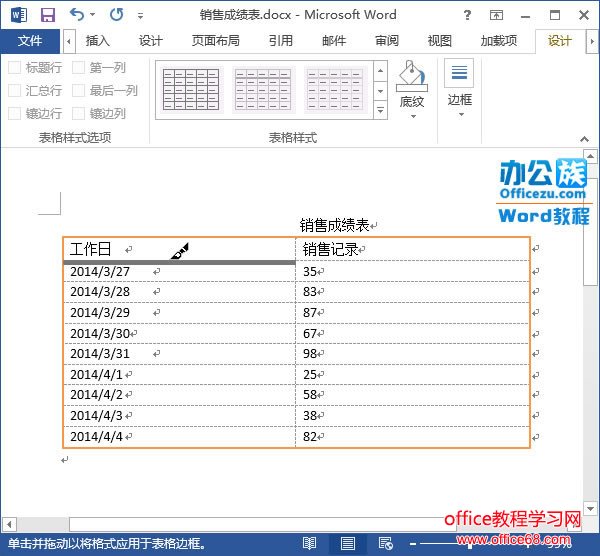Toggle the 第一列 checkbox
This screenshot has height=556, width=600.
pyautogui.click(x=78, y=68)
